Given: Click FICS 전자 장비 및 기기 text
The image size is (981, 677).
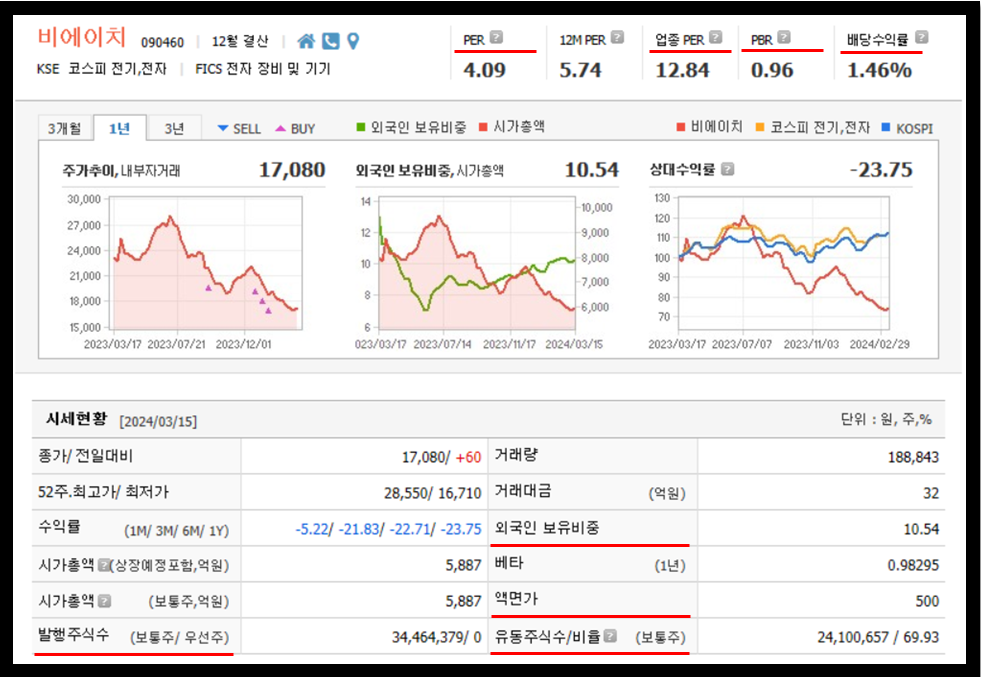Looking at the screenshot, I should tap(263, 69).
